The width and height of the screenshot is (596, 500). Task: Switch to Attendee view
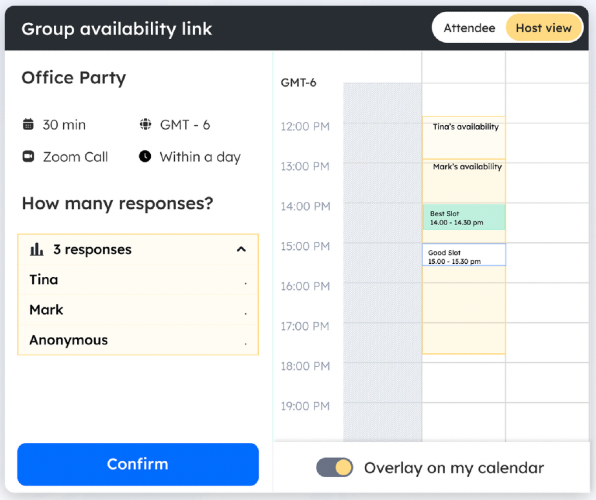click(469, 28)
